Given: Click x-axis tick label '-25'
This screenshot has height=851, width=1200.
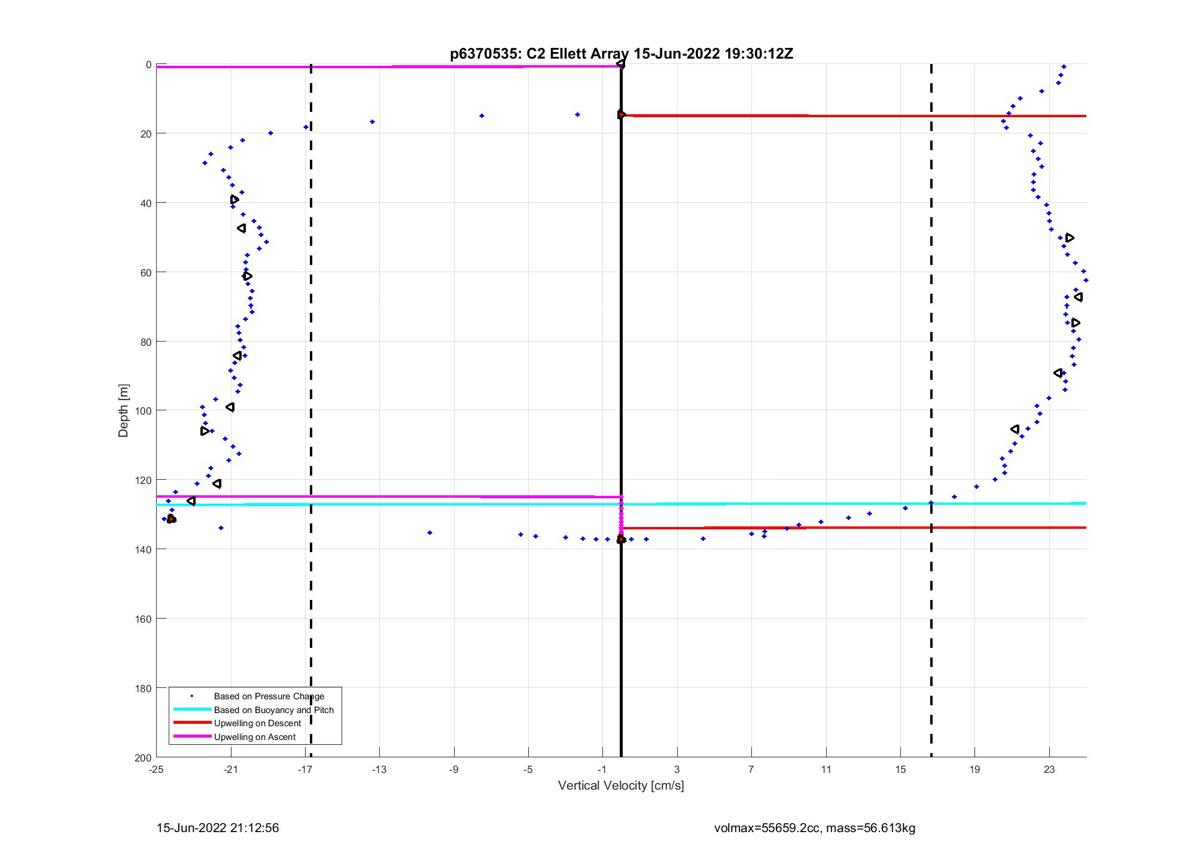Looking at the screenshot, I should point(156,769).
